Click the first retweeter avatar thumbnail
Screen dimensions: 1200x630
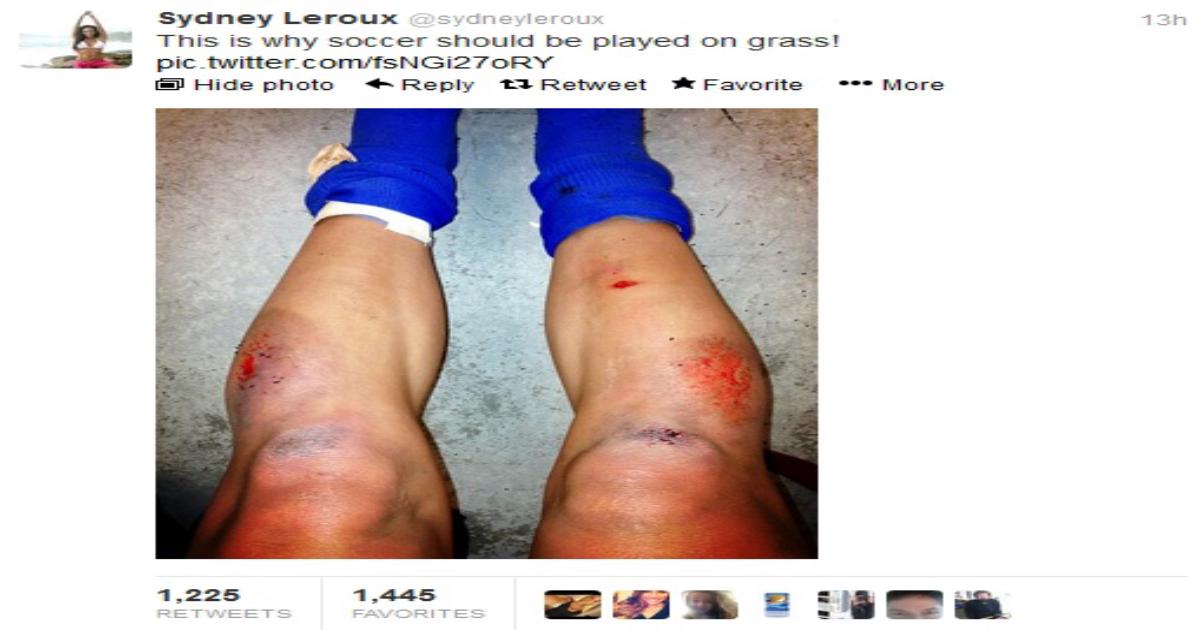coord(572,604)
